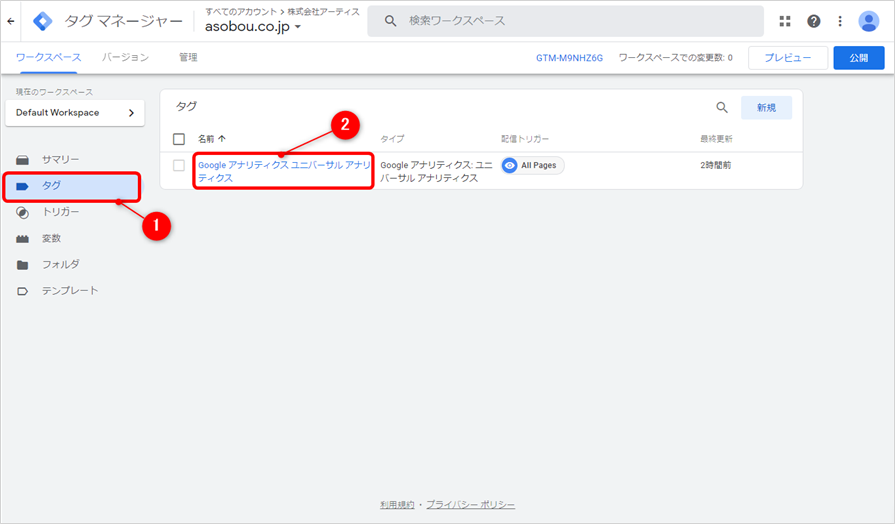Open フォルダ in the sidebar

(x=61, y=264)
